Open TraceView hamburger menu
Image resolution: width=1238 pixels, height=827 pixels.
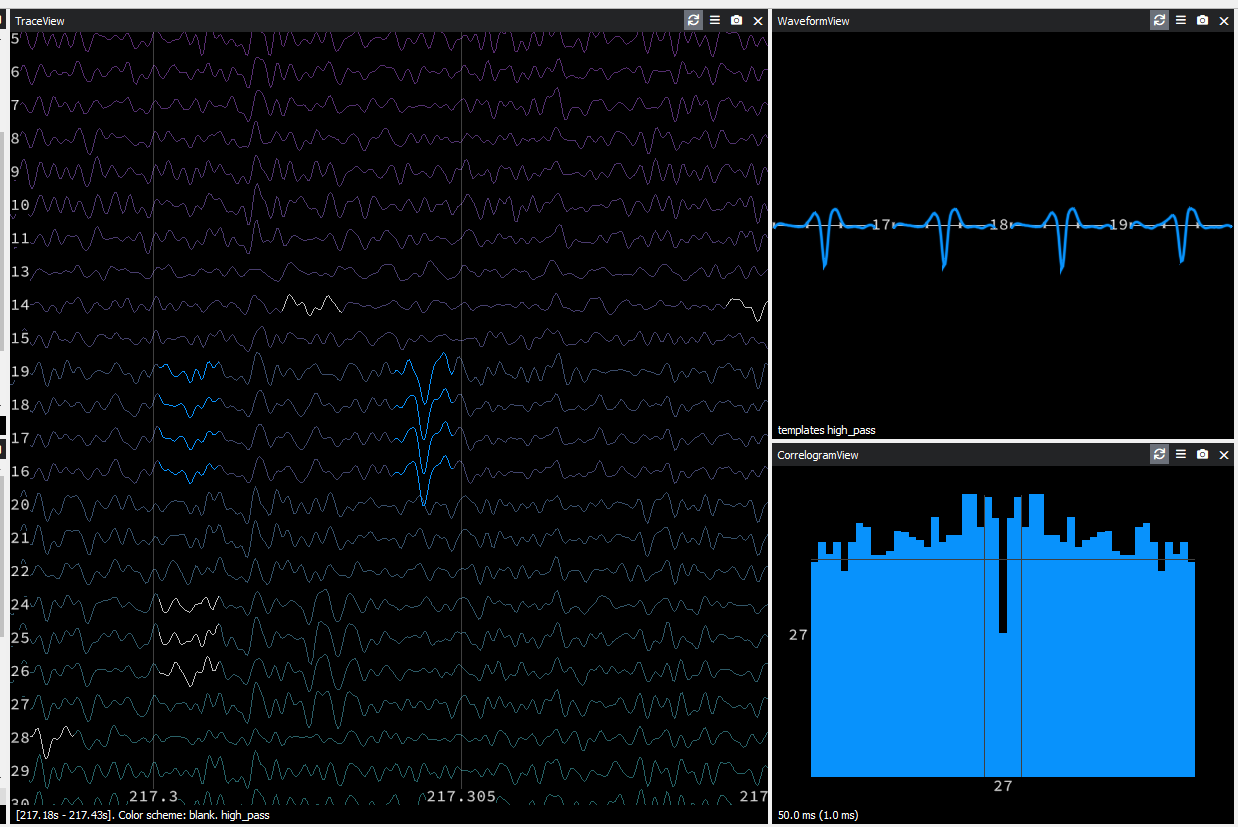tap(715, 20)
